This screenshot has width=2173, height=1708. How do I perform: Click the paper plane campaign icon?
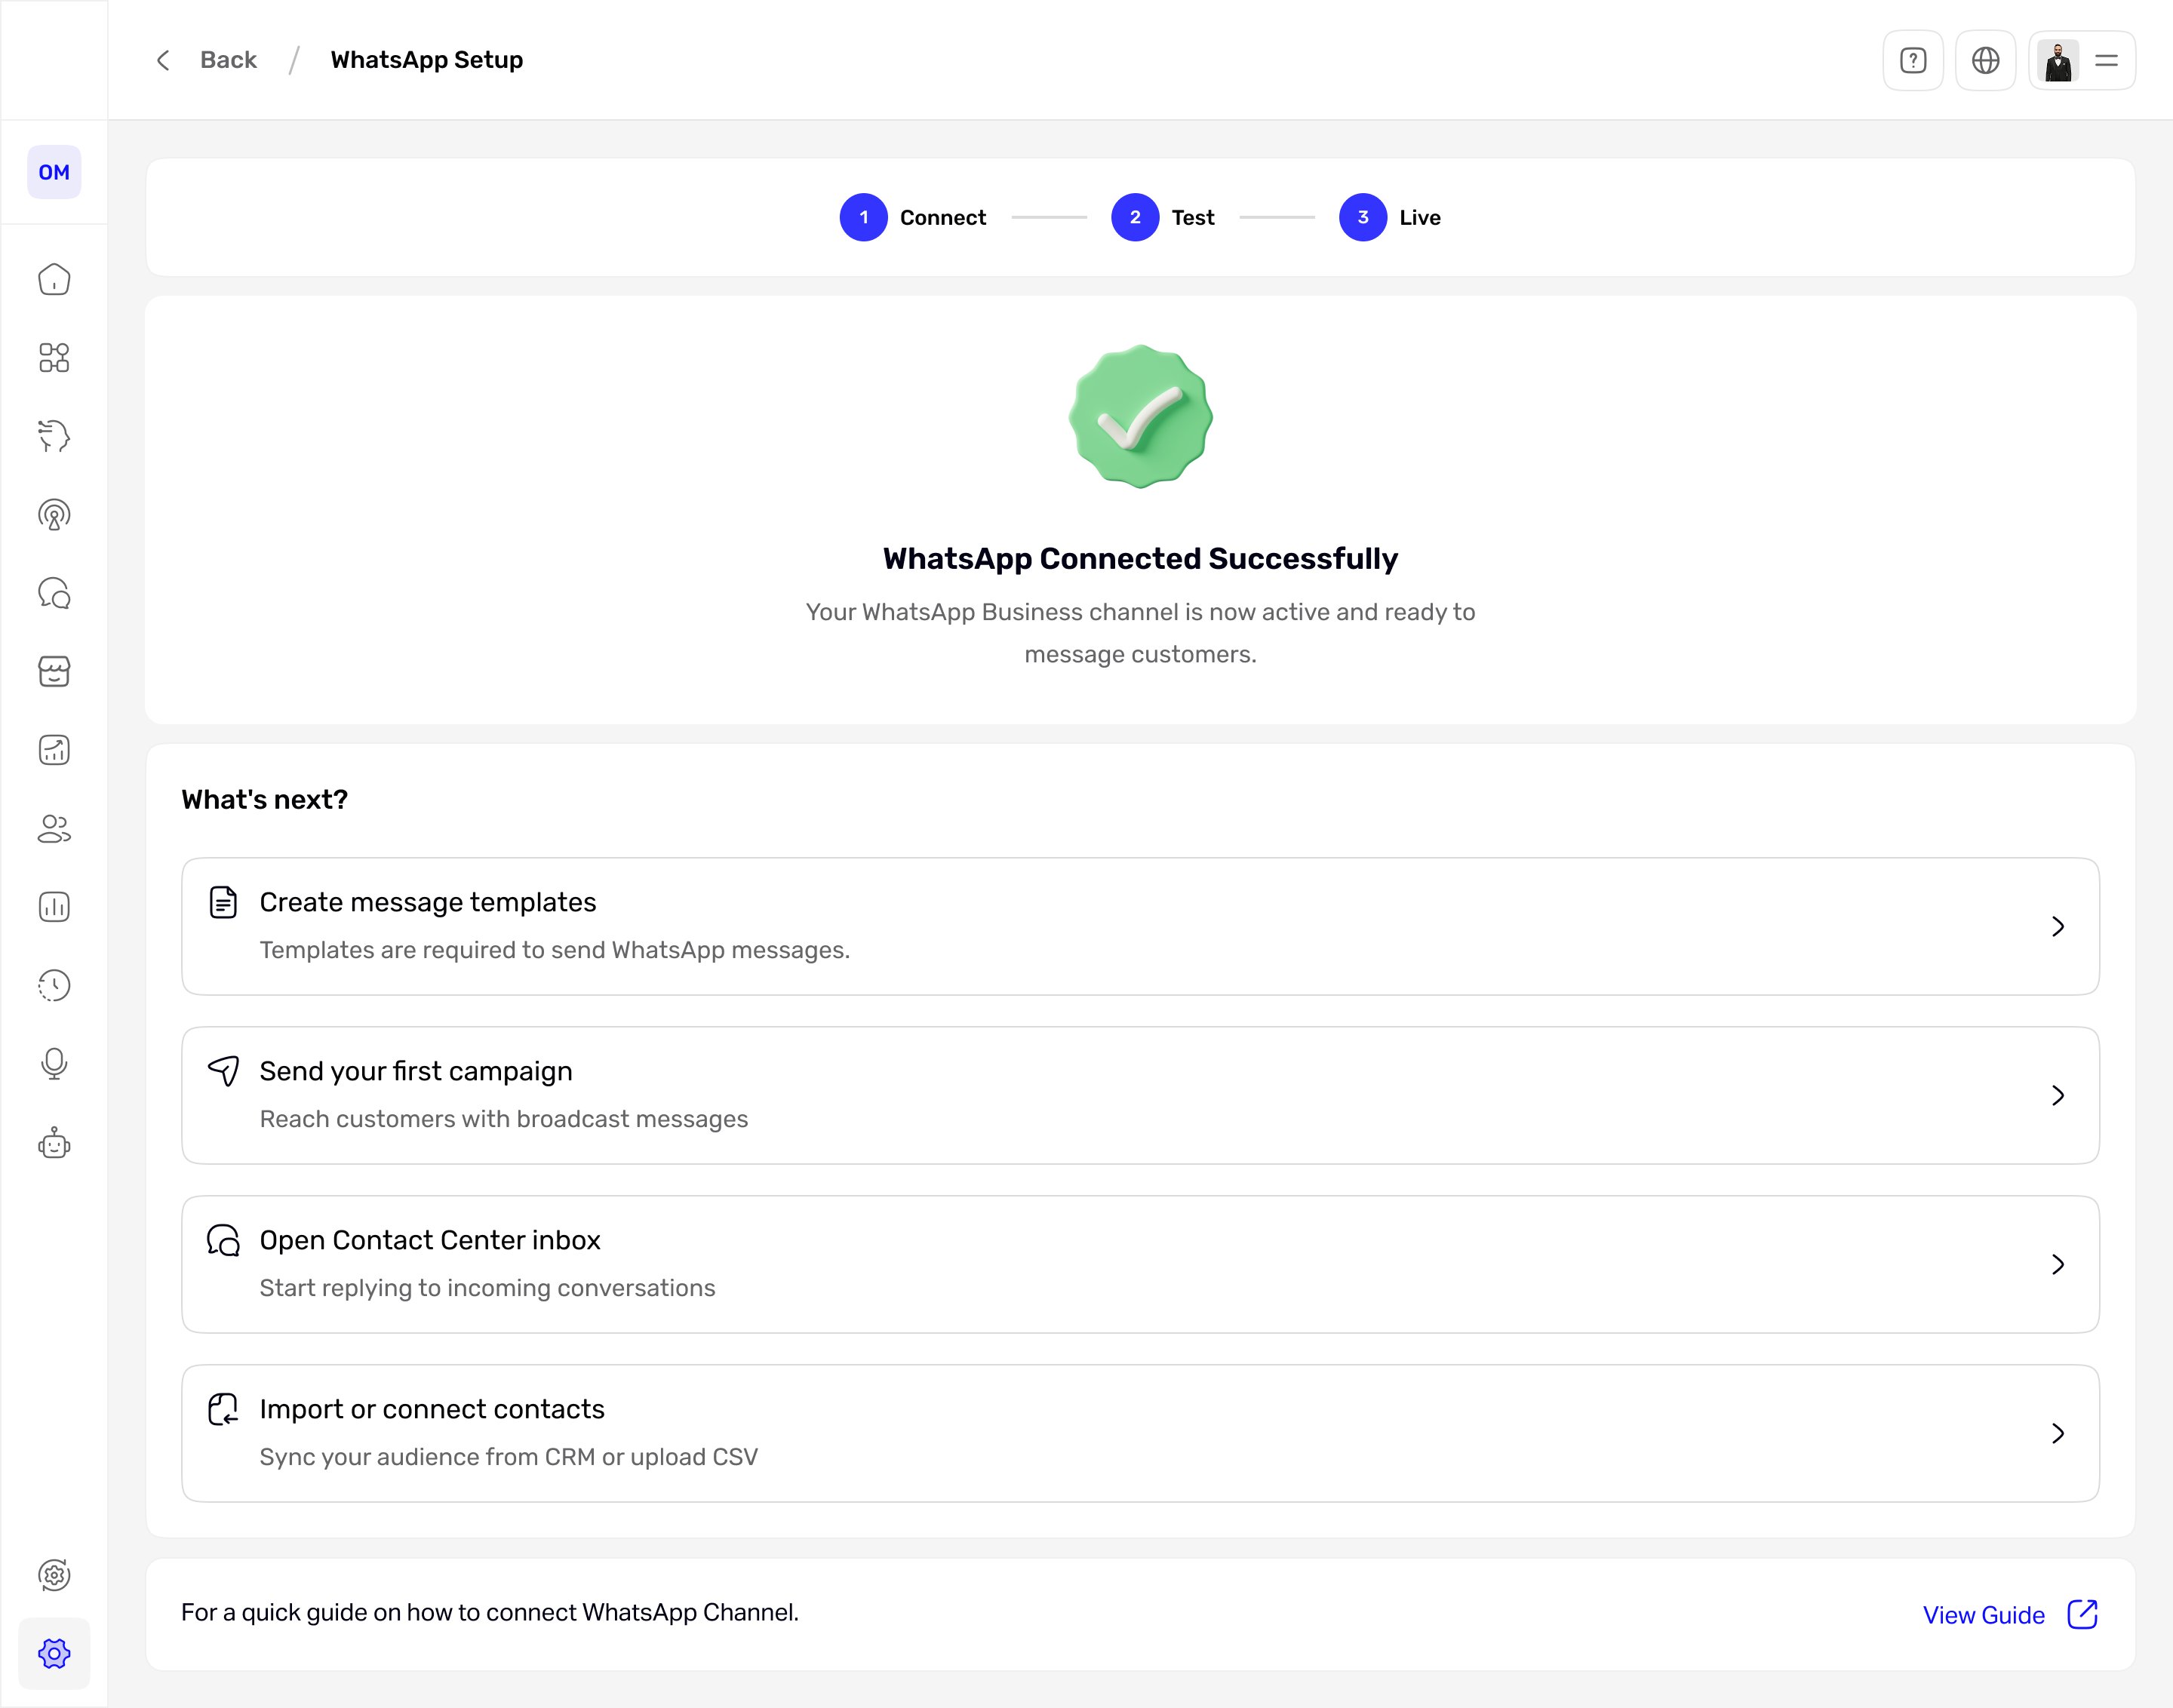(x=223, y=1071)
